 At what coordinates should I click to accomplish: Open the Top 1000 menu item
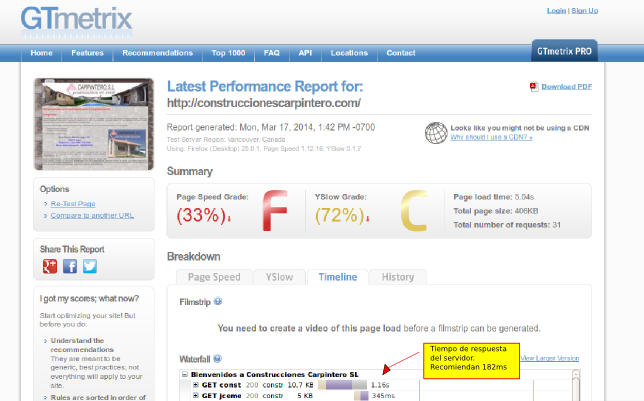228,53
